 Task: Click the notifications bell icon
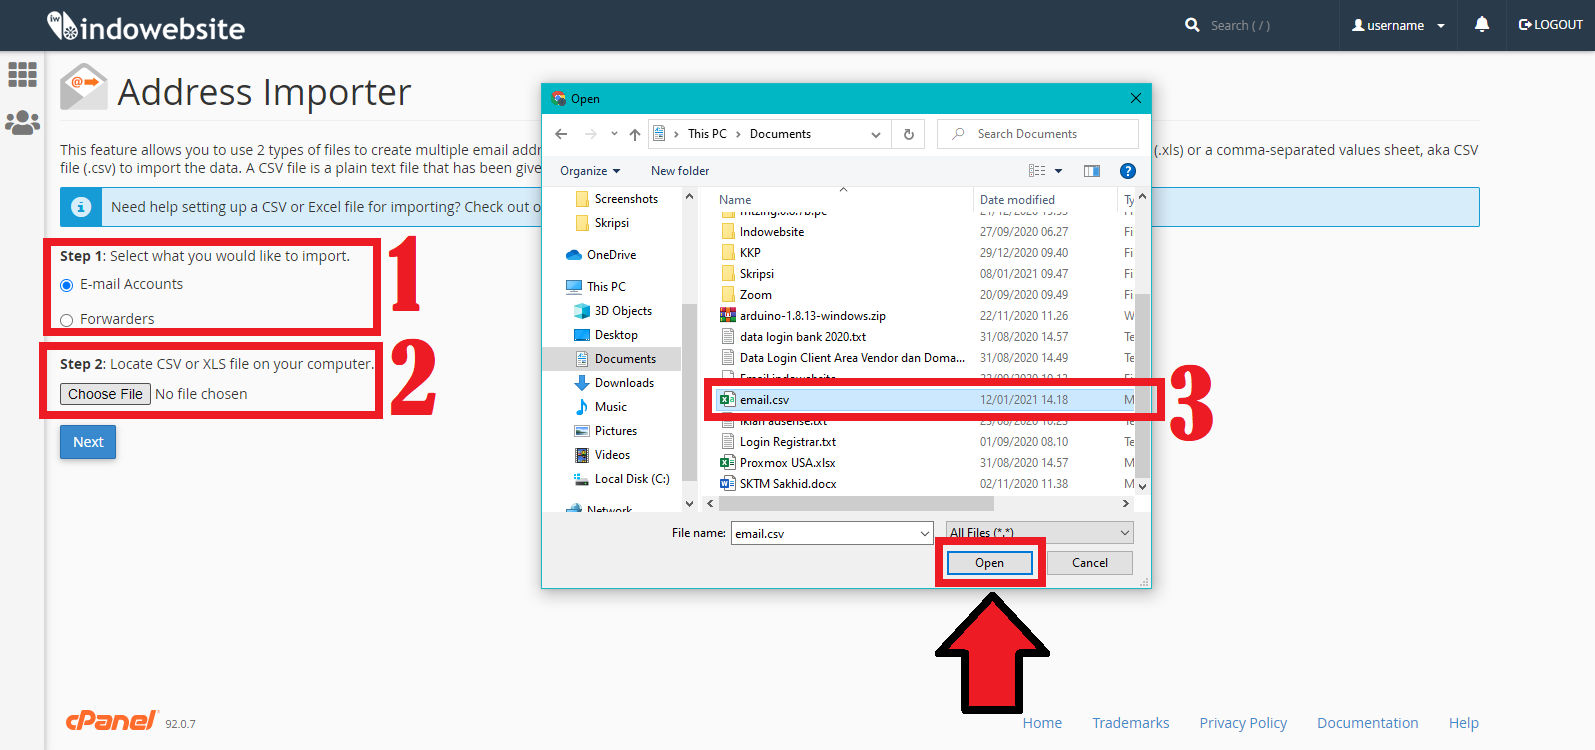[x=1481, y=25]
